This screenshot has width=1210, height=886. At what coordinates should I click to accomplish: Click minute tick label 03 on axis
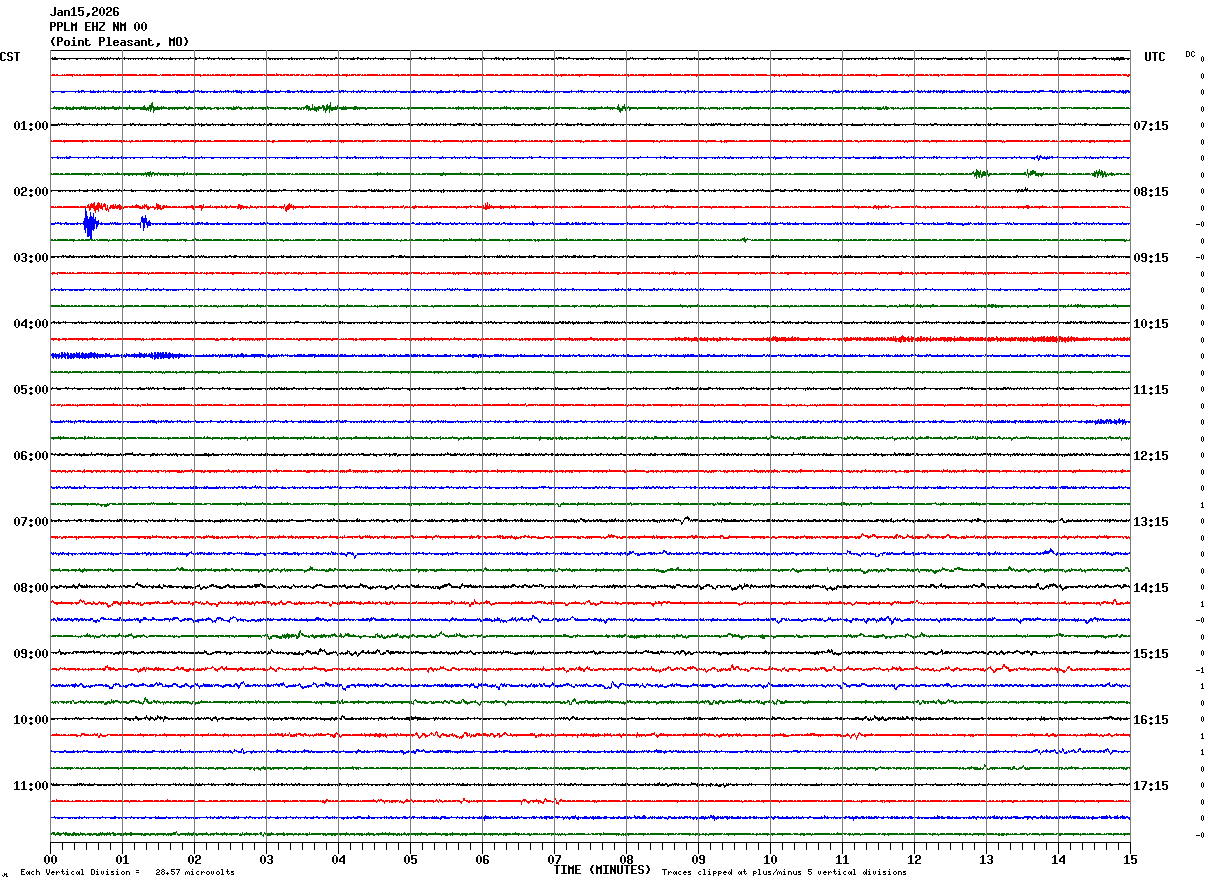pyautogui.click(x=266, y=859)
